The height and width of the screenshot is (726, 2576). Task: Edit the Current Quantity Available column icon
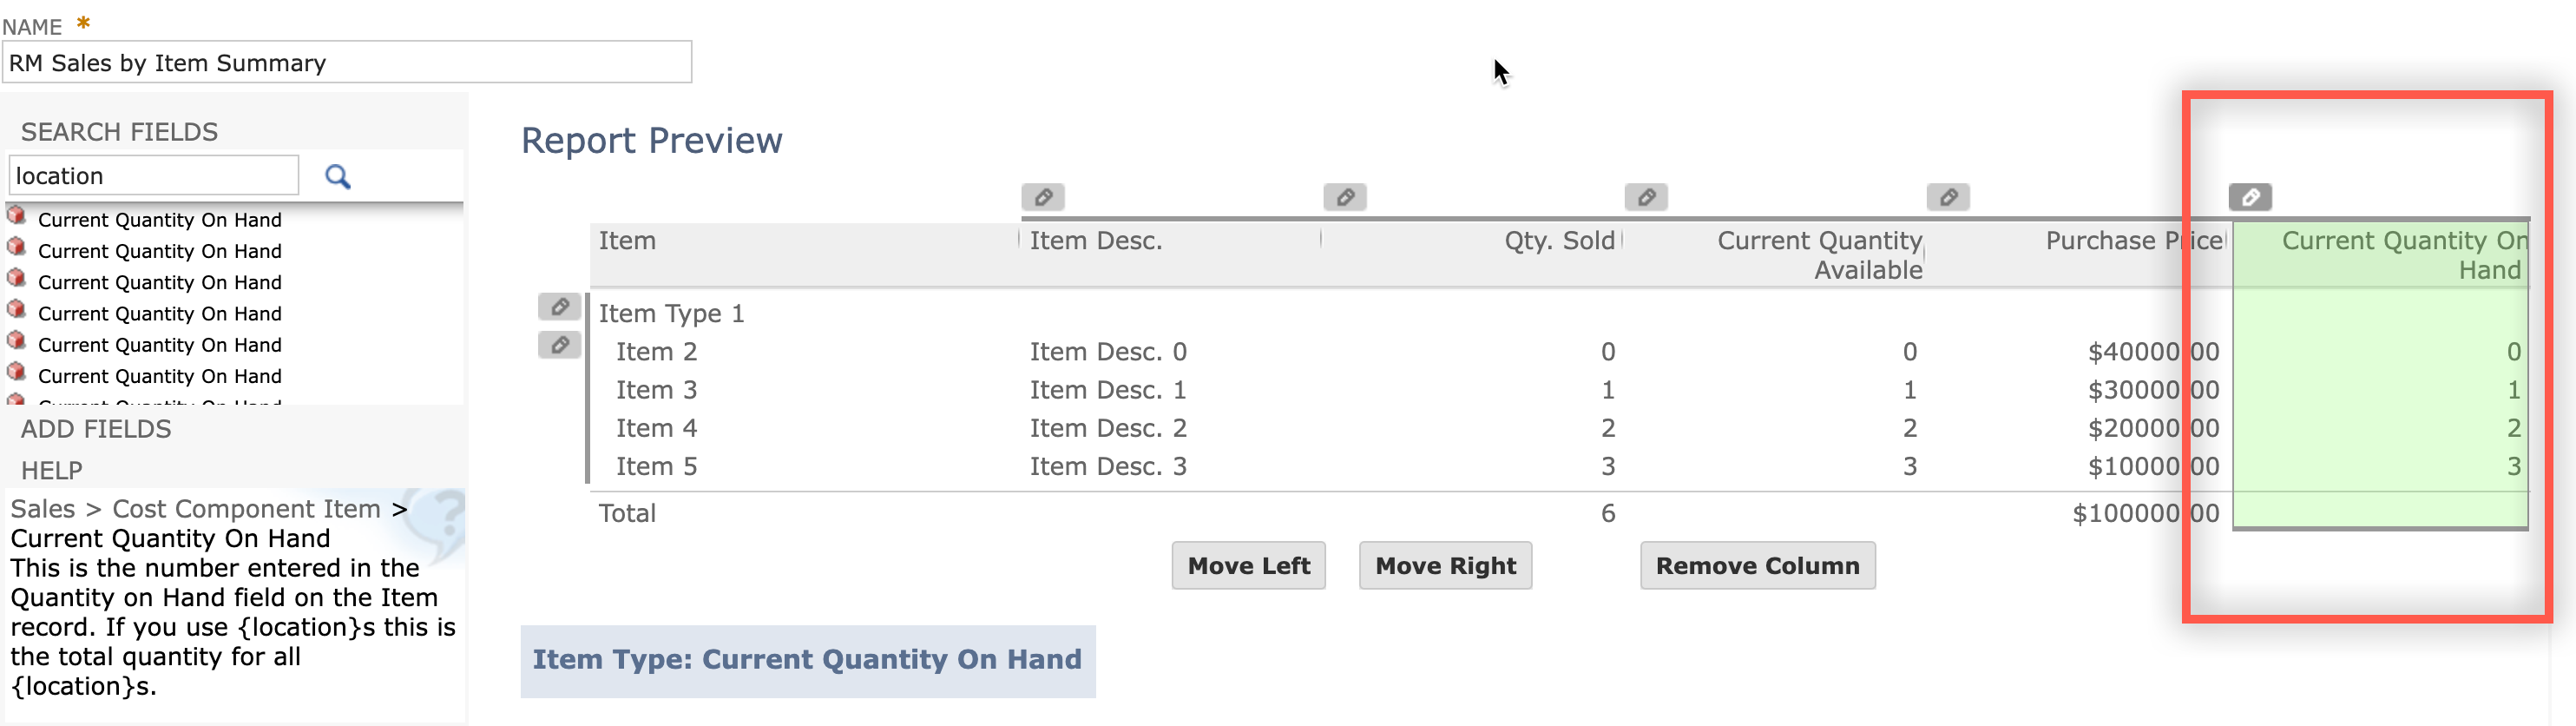1948,197
